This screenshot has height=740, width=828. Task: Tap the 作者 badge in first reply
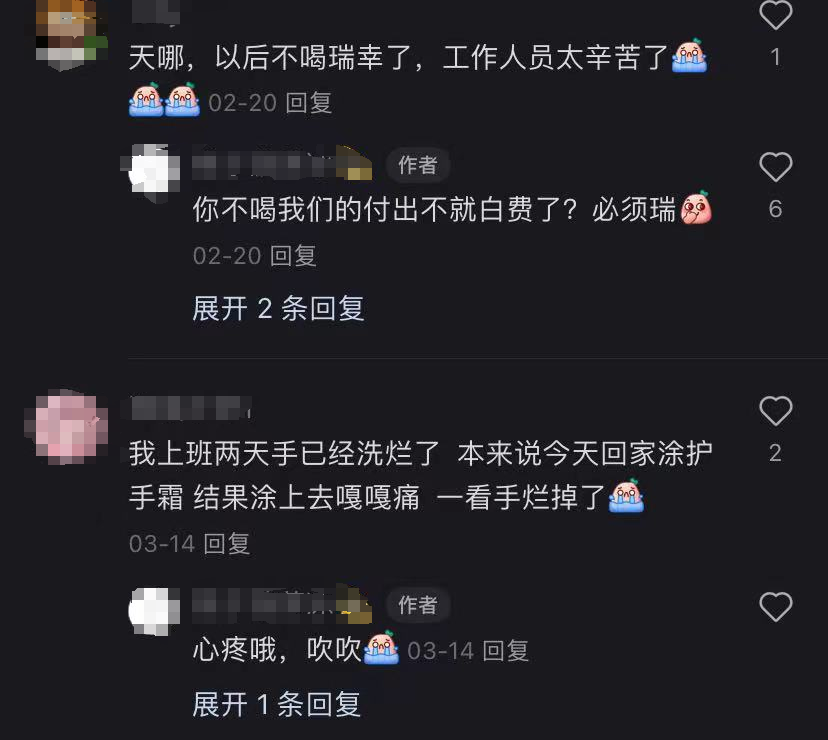418,165
